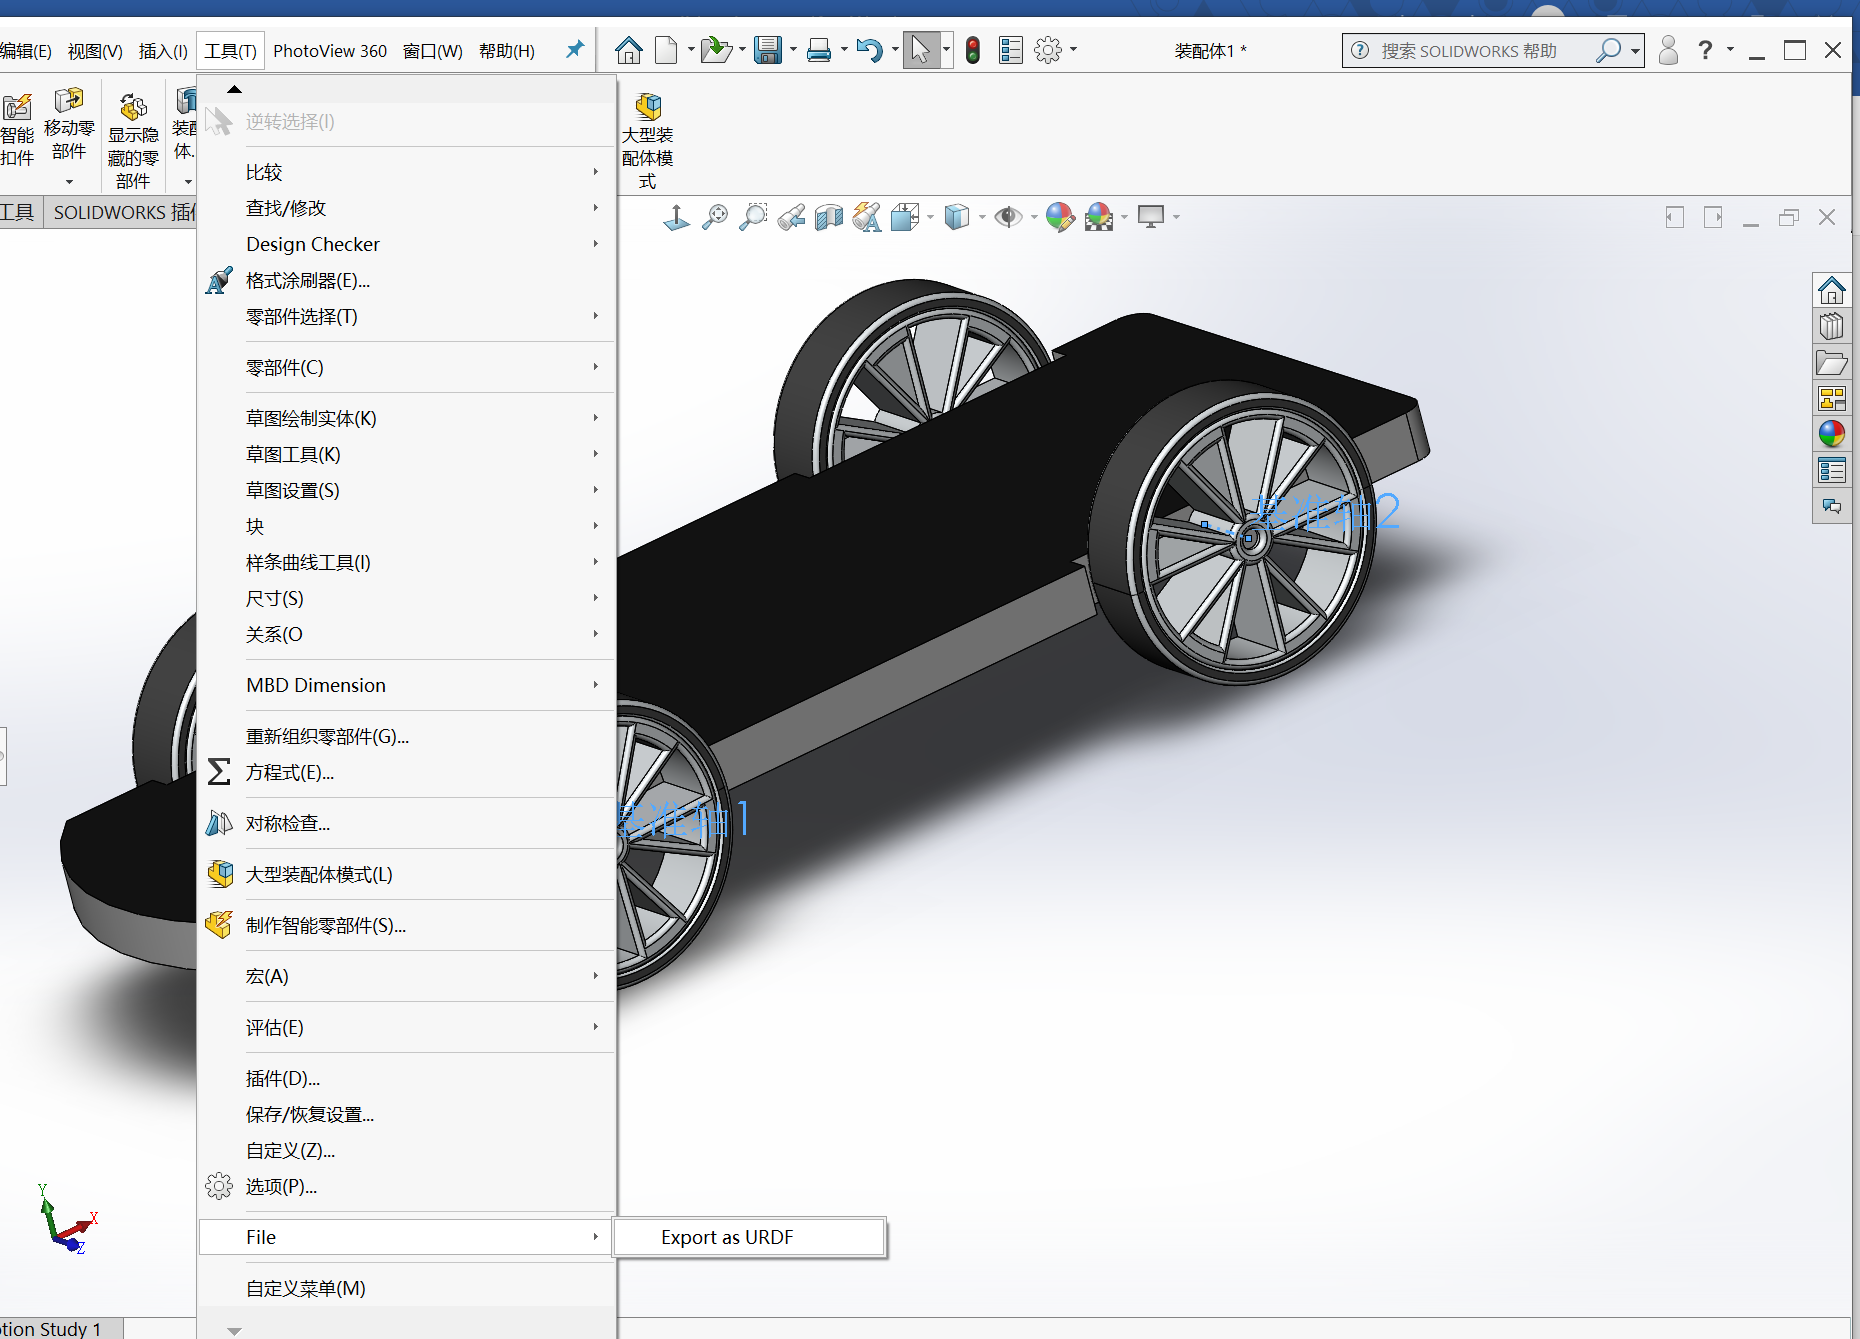Click Zoom to Area magnifier icon
Viewport: 1860px width, 1339px height.
[753, 217]
